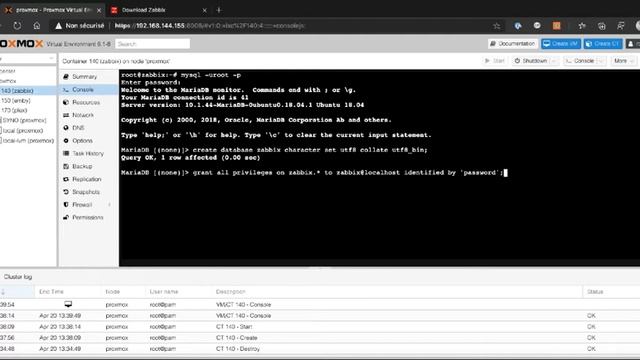Viewport: 640px width, 360px height.
Task: Click the address bar URL
Action: click(x=209, y=26)
